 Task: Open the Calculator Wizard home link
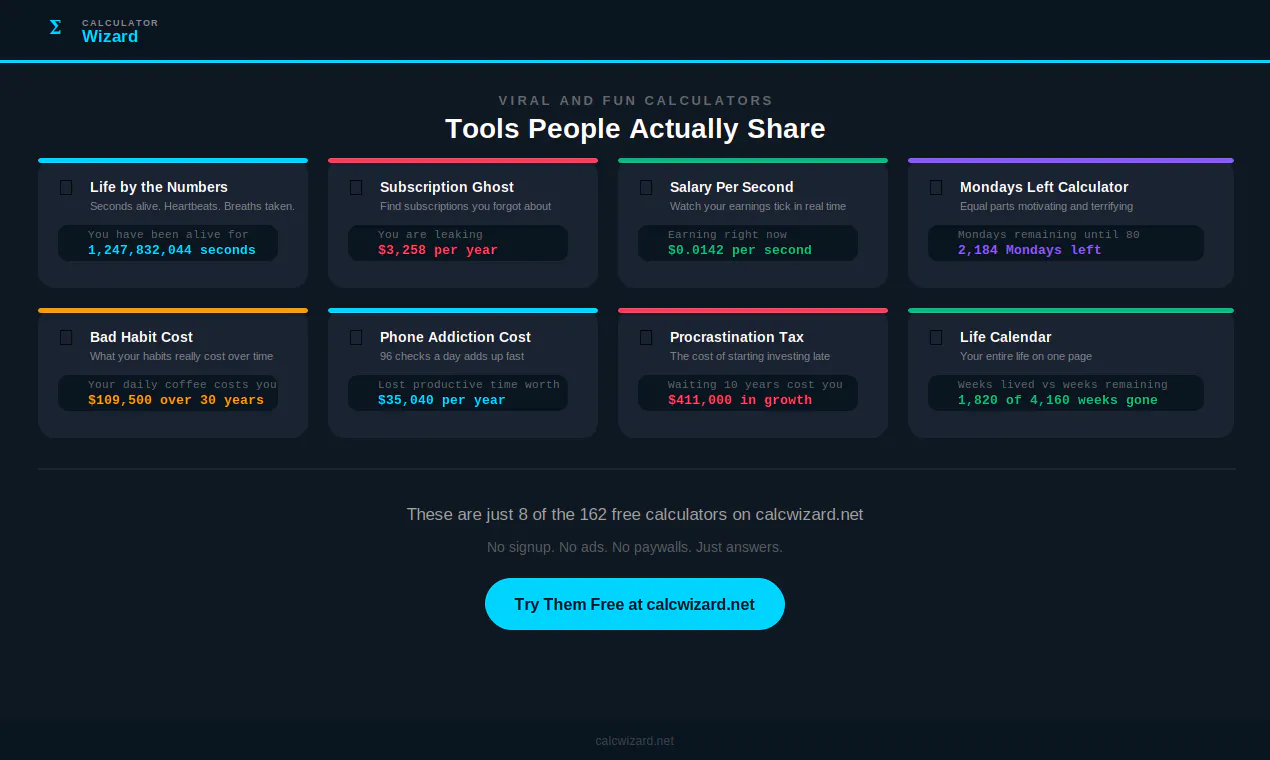102,30
